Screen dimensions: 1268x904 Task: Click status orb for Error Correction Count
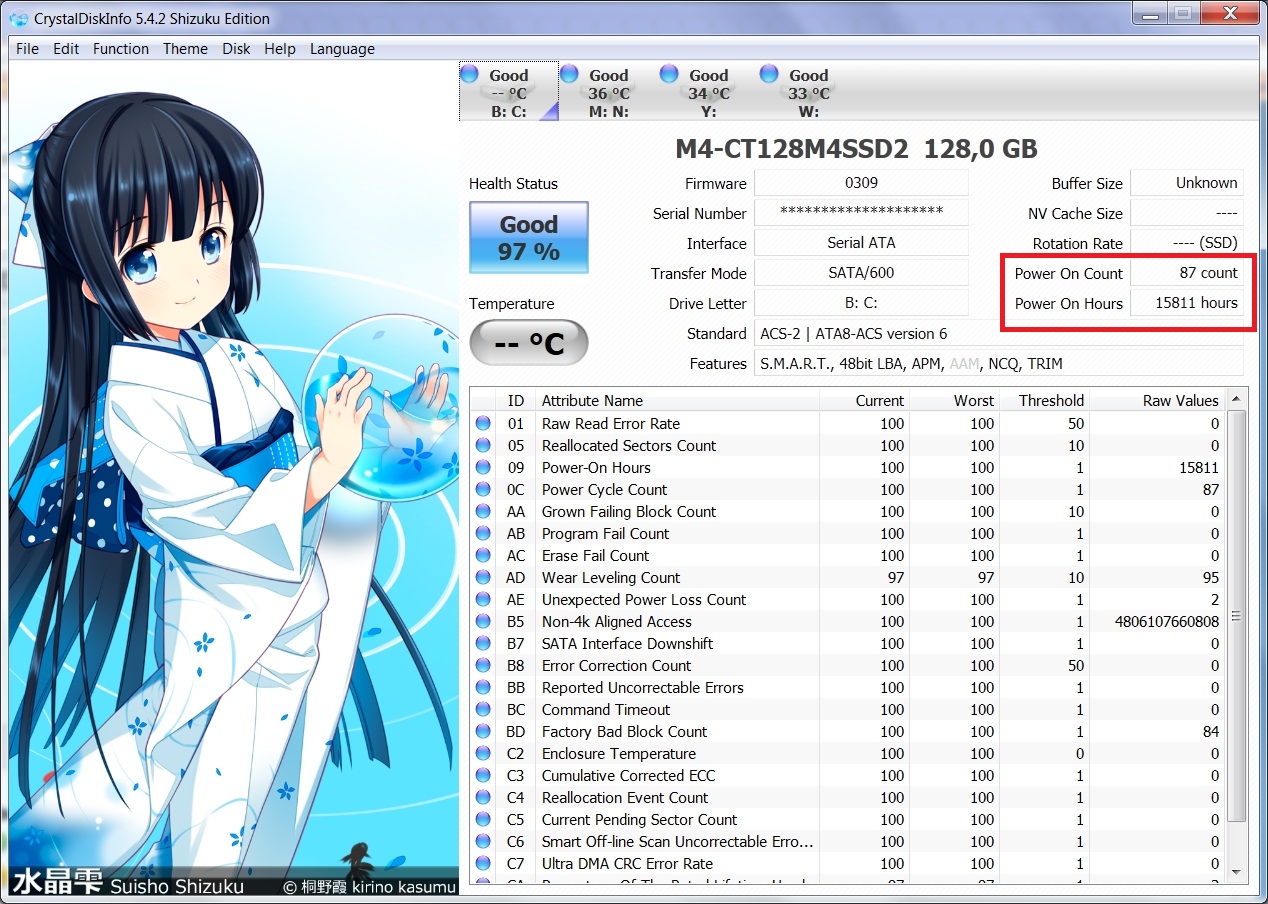pyautogui.click(x=483, y=665)
